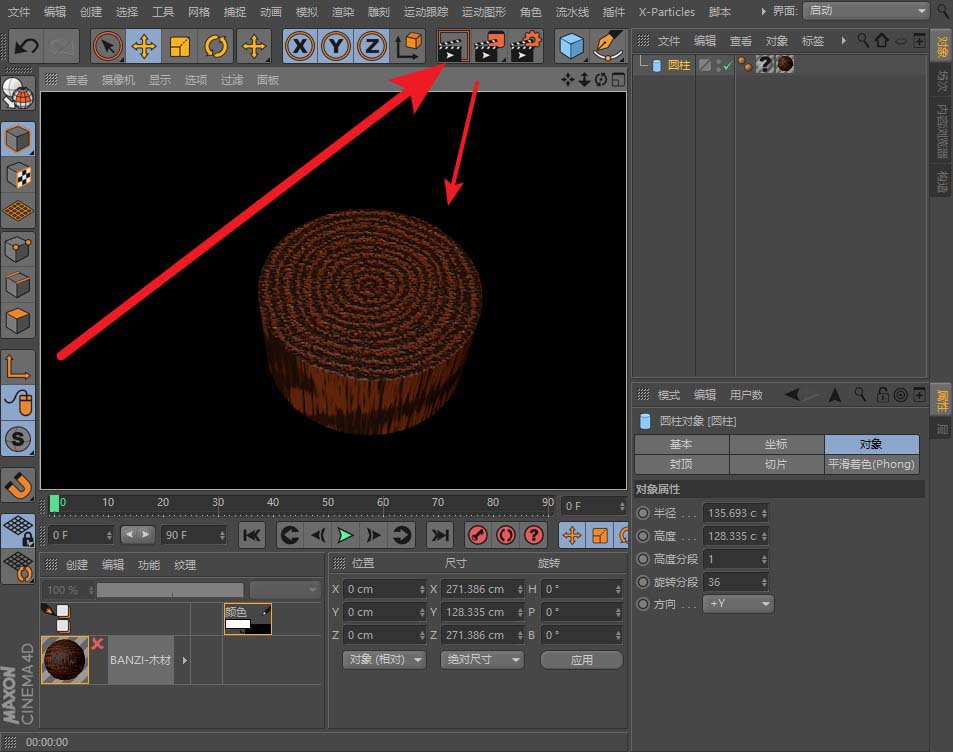Click the cube primitive icon in toolbar
Screen dimensions: 953x752
572,46
